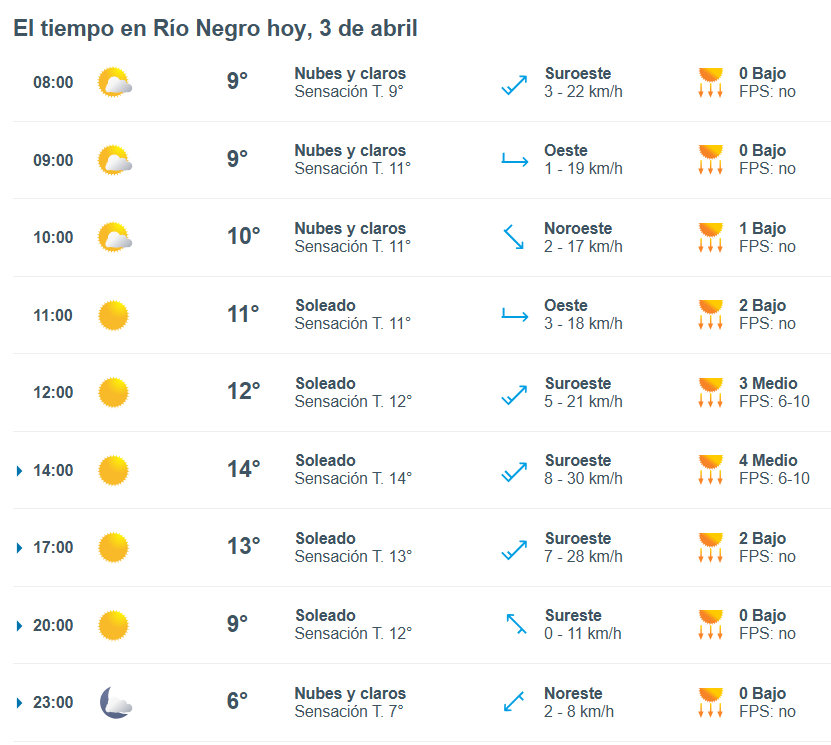Expand the 17:00 forecast row
Viewport: 831px width, 745px height.
(20, 548)
